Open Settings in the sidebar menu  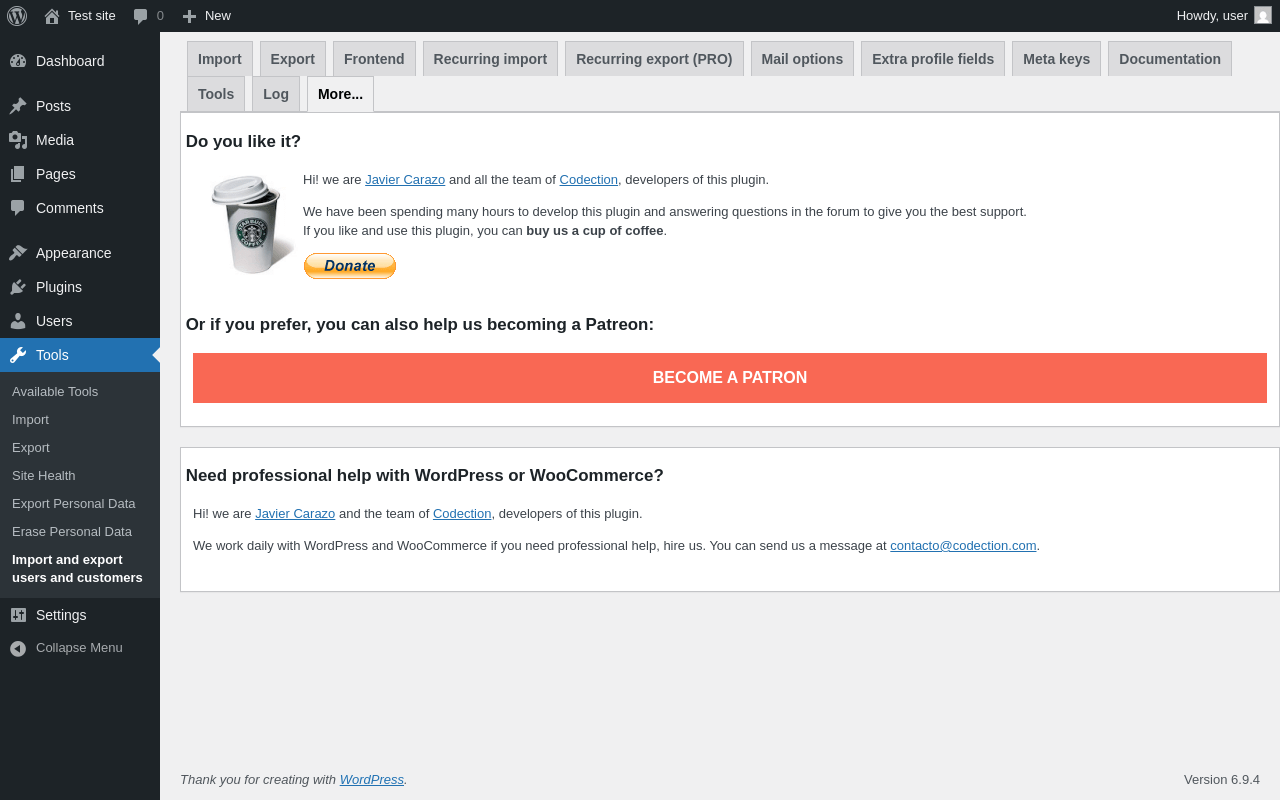pyautogui.click(x=80, y=615)
